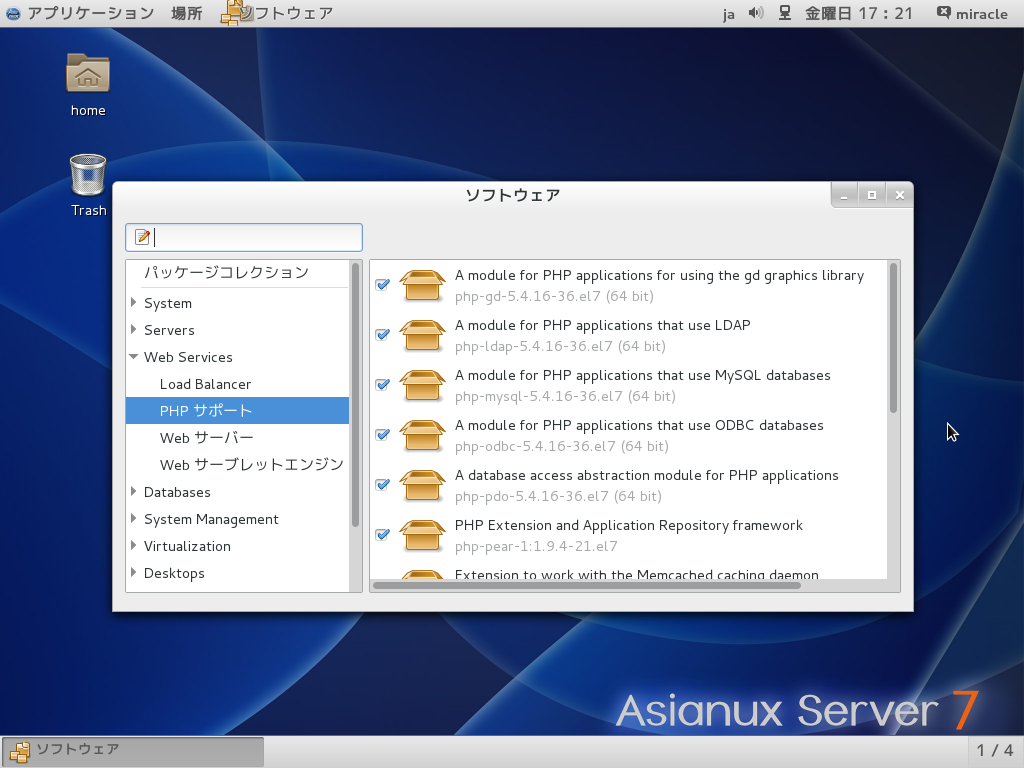
Task: Expand the Databases category
Action: [x=134, y=492]
